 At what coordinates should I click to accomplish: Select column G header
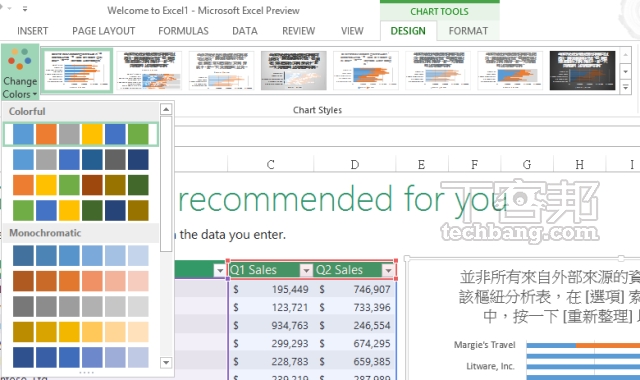[527, 164]
